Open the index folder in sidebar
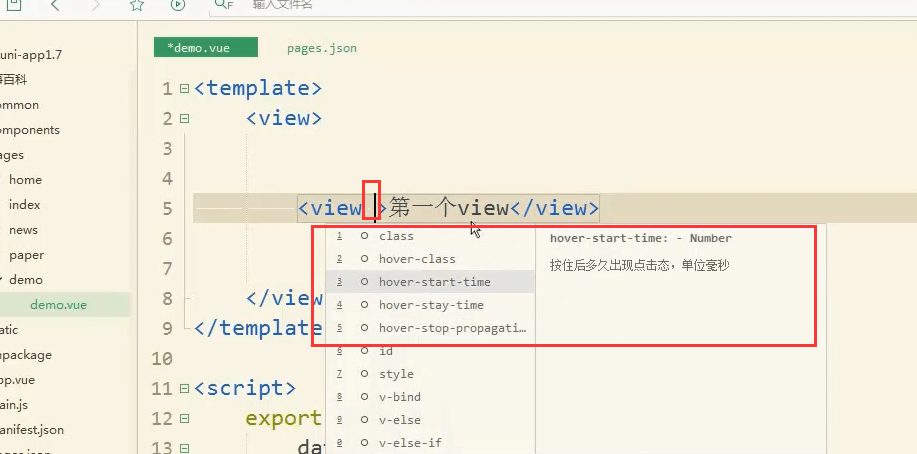The image size is (917, 454). pos(25,205)
